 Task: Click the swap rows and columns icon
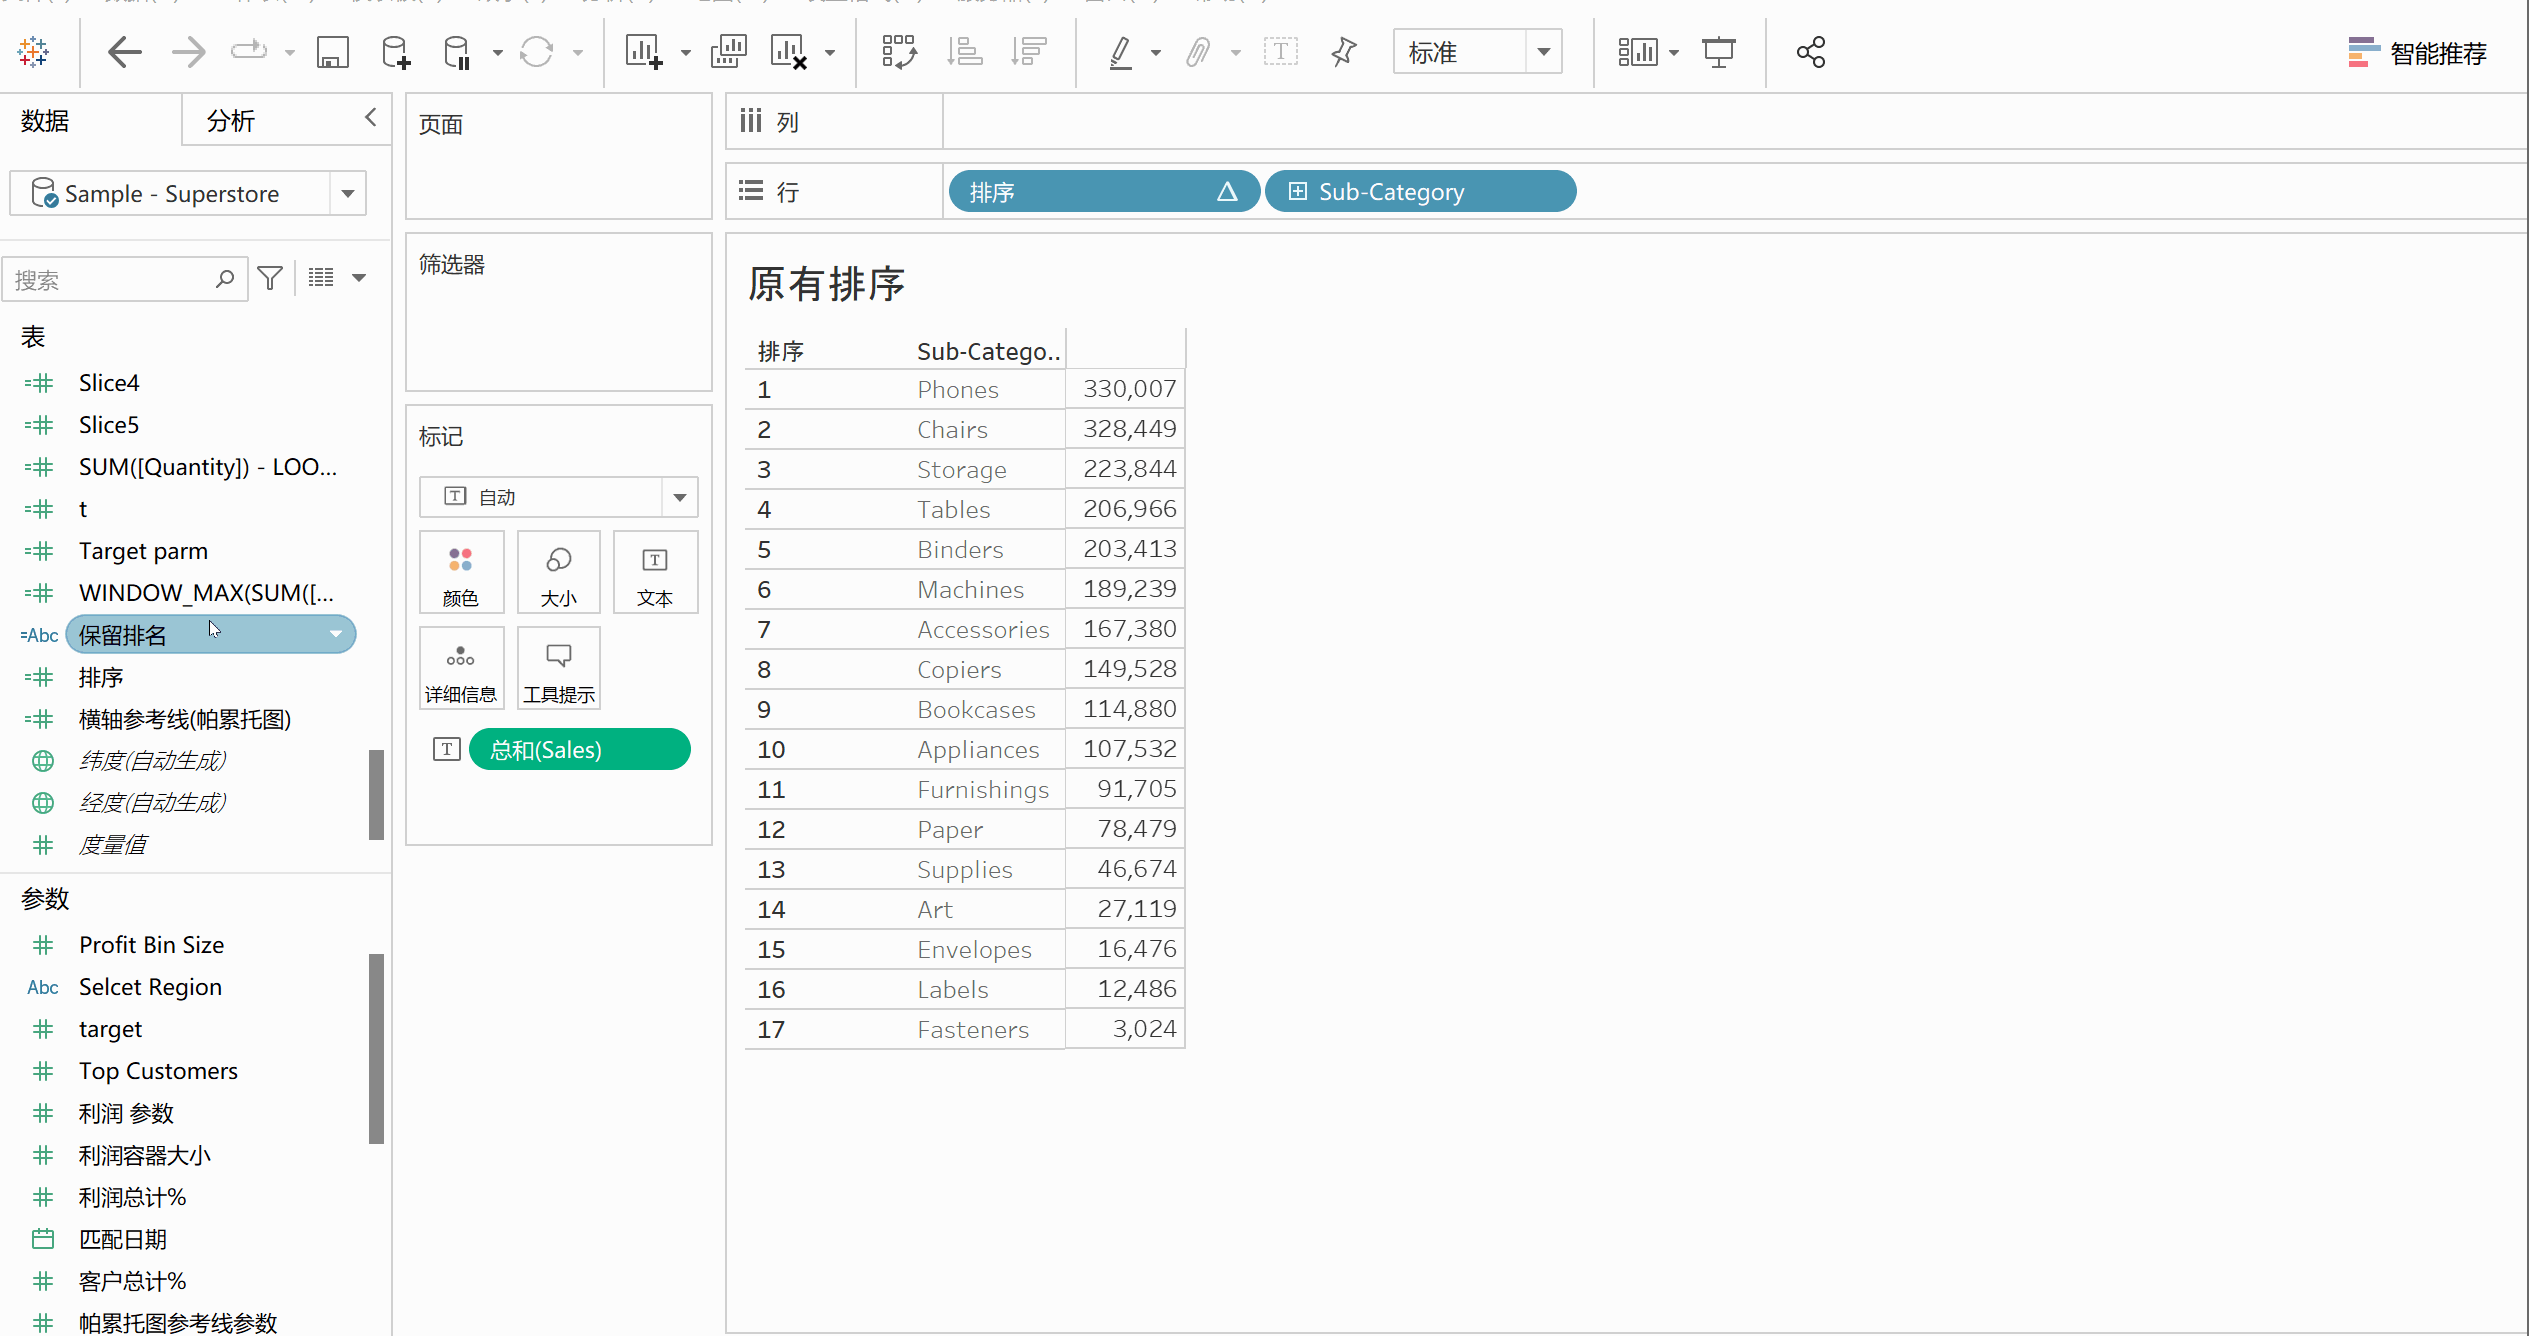900,52
